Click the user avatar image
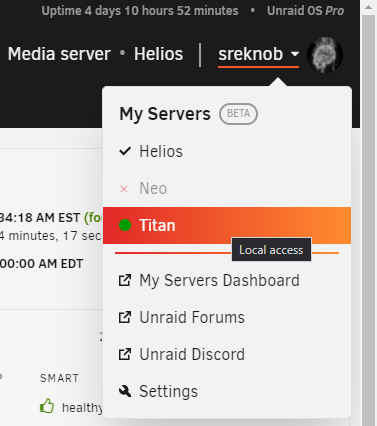This screenshot has height=426, width=377. 325,55
